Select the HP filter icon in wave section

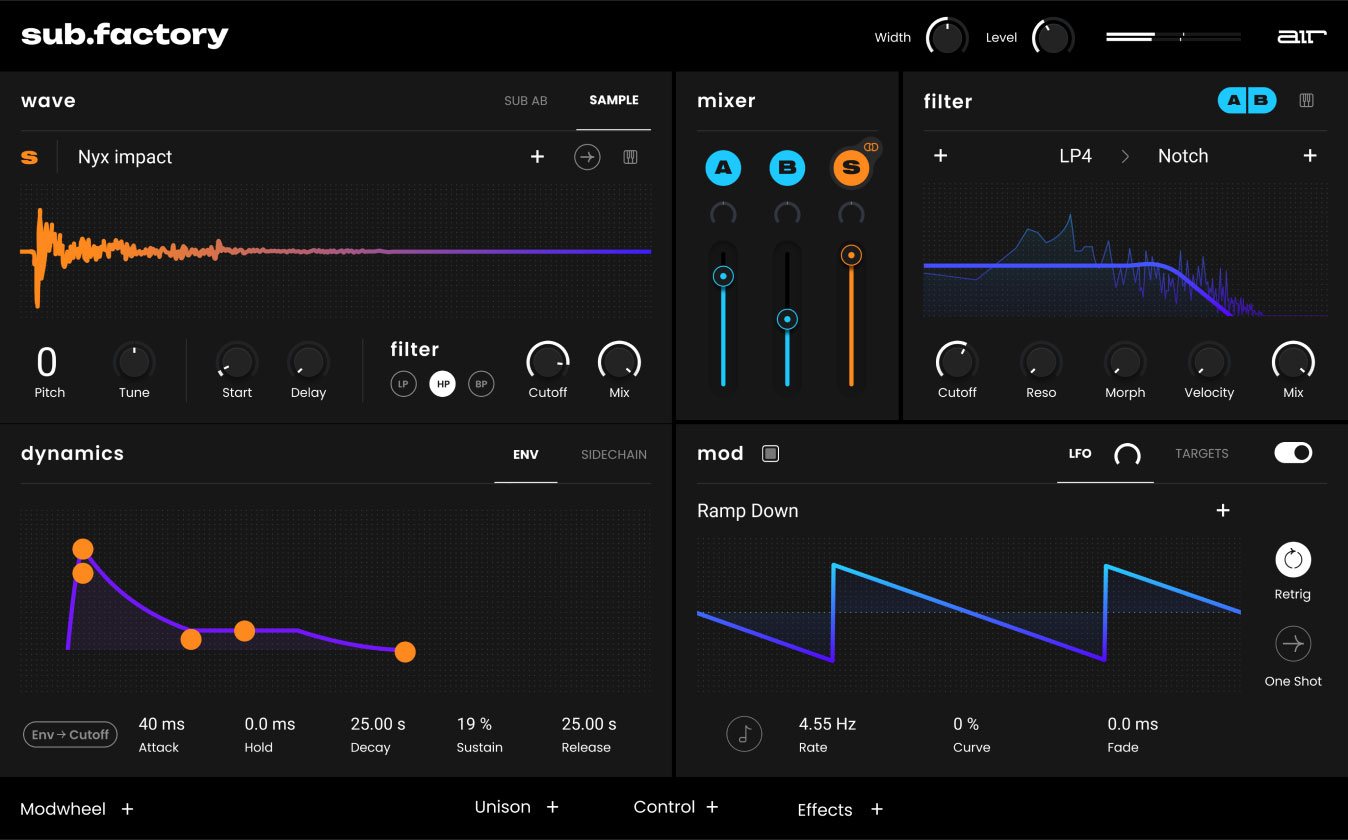442,383
